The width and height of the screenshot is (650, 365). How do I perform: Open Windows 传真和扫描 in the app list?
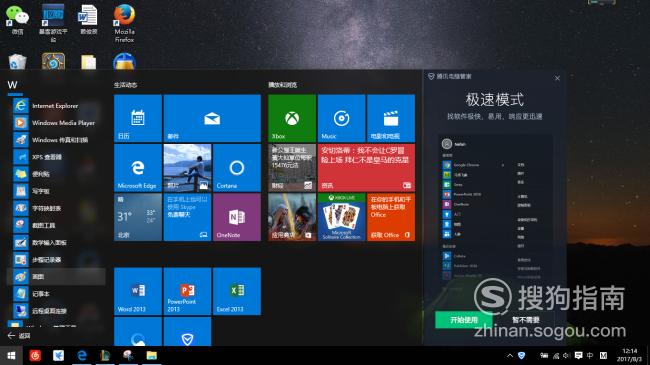click(56, 140)
